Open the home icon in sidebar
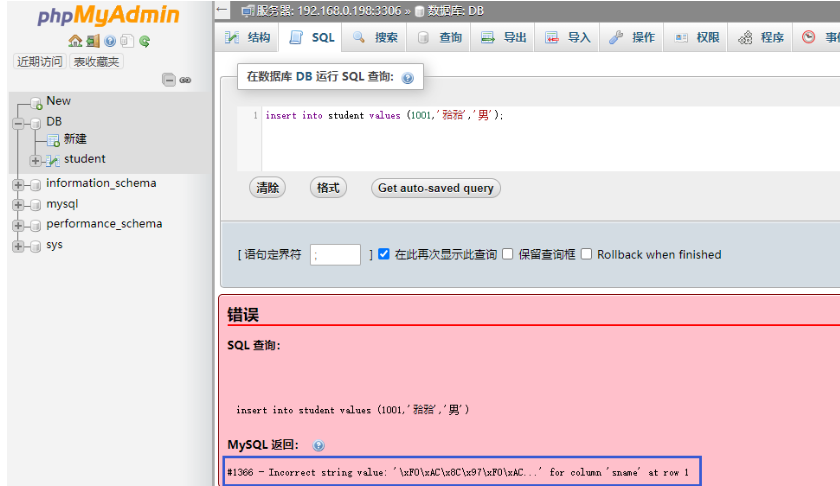The height and width of the screenshot is (486, 840). point(75,41)
